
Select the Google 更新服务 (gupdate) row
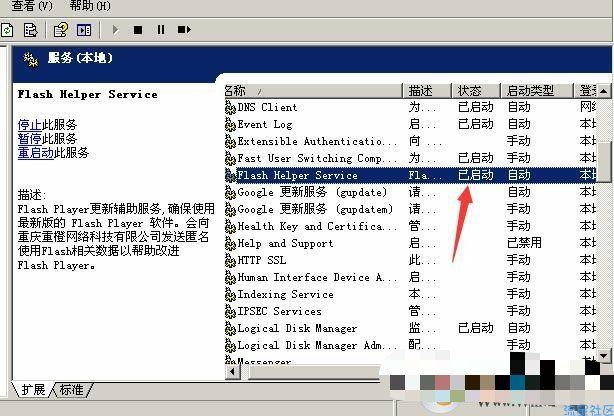pos(410,192)
